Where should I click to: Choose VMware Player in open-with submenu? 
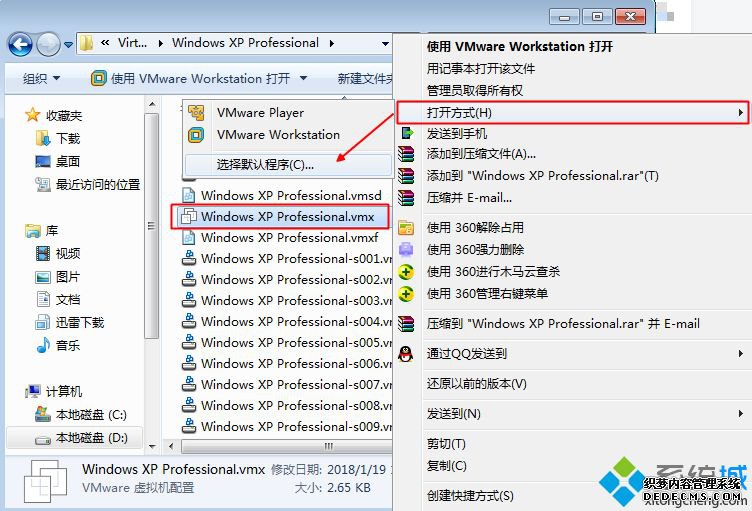click(x=289, y=113)
